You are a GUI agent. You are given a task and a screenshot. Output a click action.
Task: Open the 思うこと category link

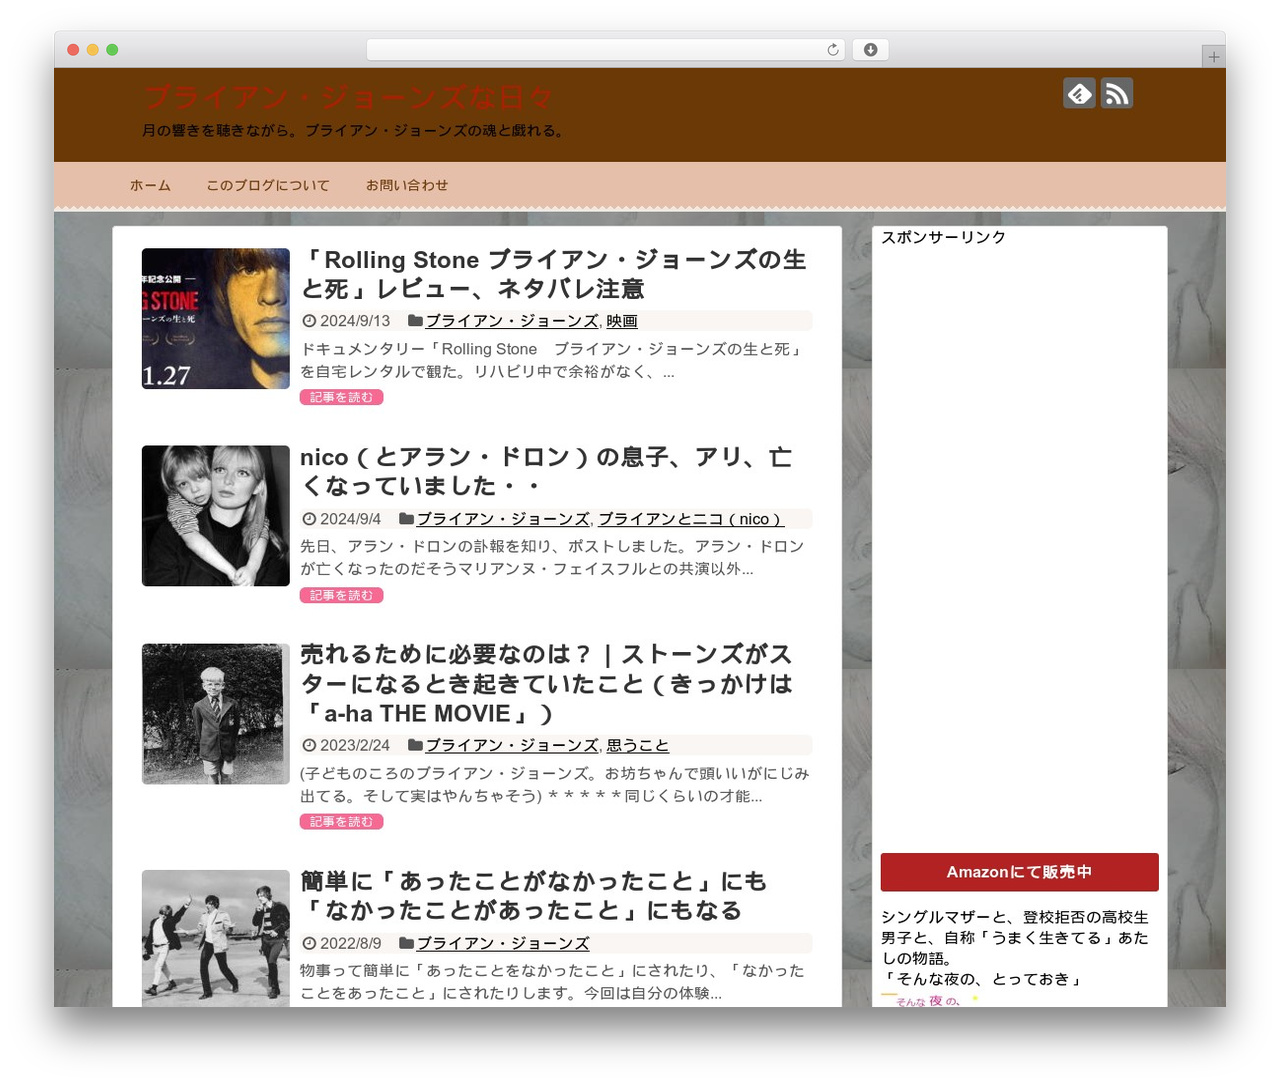[638, 745]
